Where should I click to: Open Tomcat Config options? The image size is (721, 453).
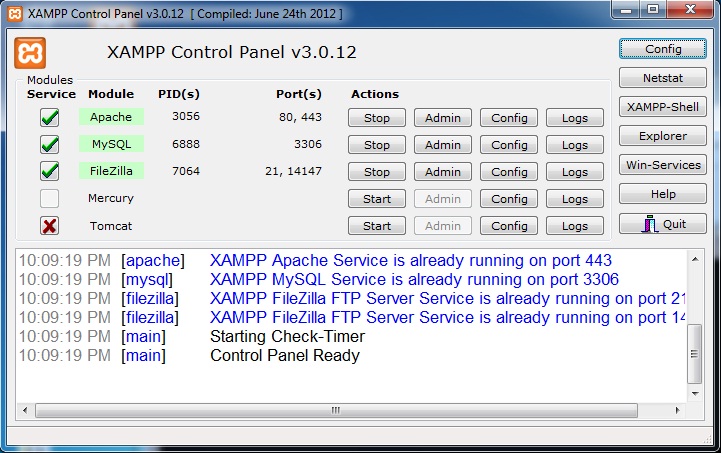tap(509, 226)
